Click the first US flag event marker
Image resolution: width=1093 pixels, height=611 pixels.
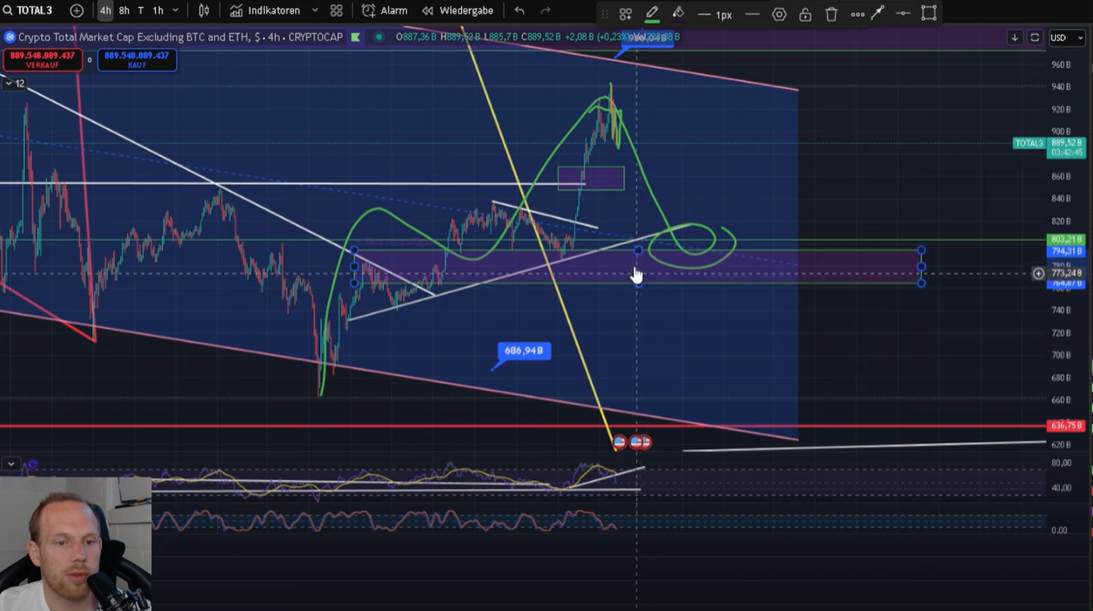(x=620, y=442)
